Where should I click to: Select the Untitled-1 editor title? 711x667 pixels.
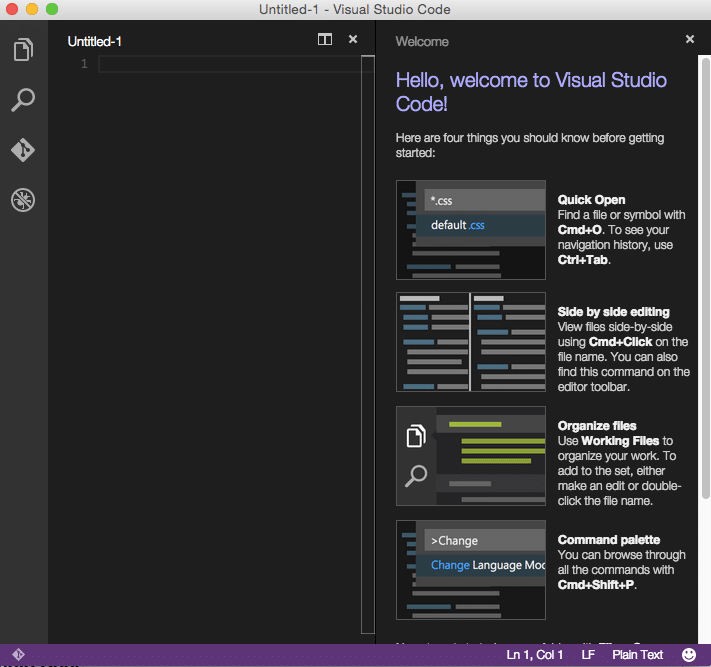(x=94, y=42)
